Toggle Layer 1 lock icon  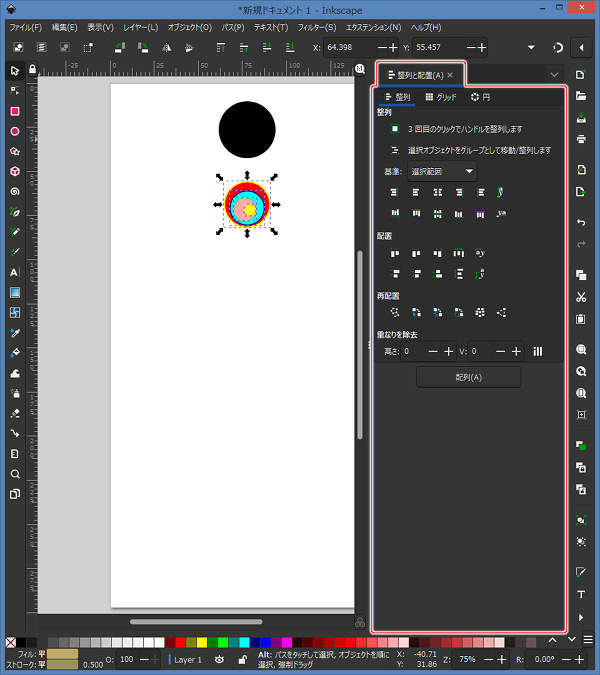pos(242,659)
